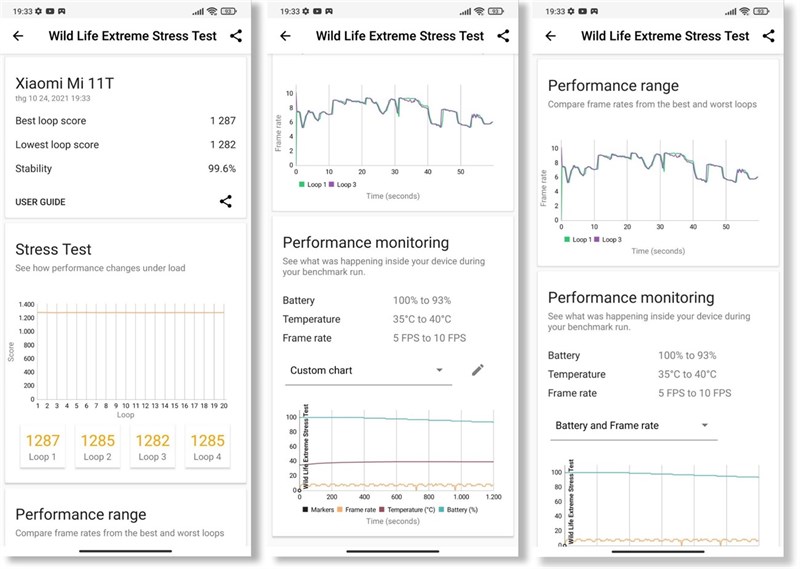This screenshot has height=569, width=800.
Task: Tap Markers legend entry in custom chart
Action: click(x=318, y=510)
